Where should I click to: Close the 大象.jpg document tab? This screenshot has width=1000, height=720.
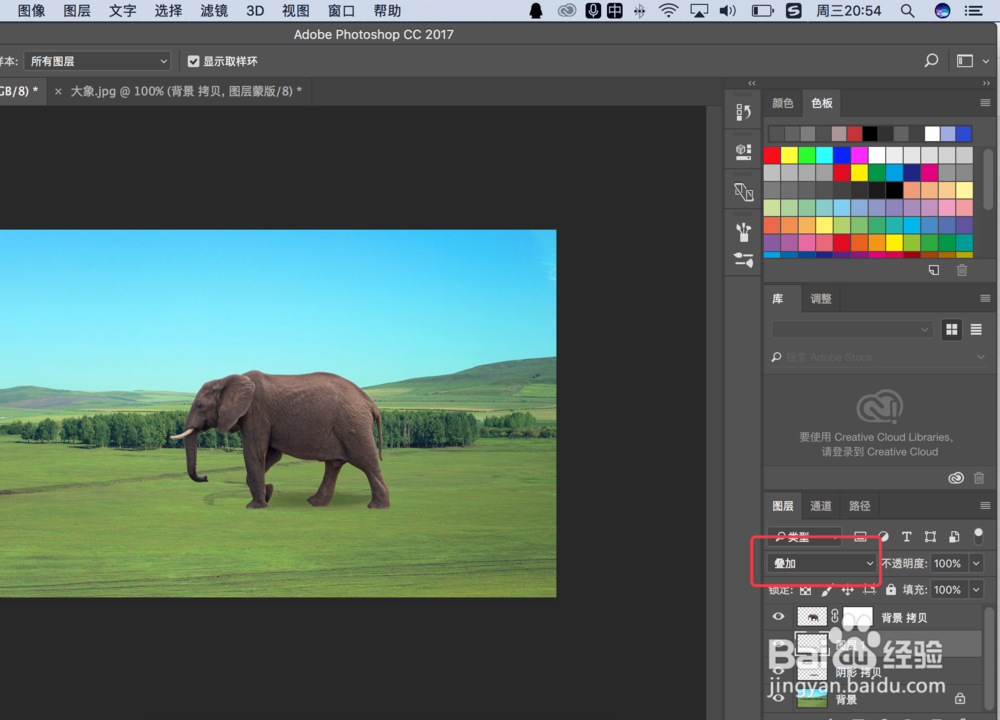tap(58, 91)
